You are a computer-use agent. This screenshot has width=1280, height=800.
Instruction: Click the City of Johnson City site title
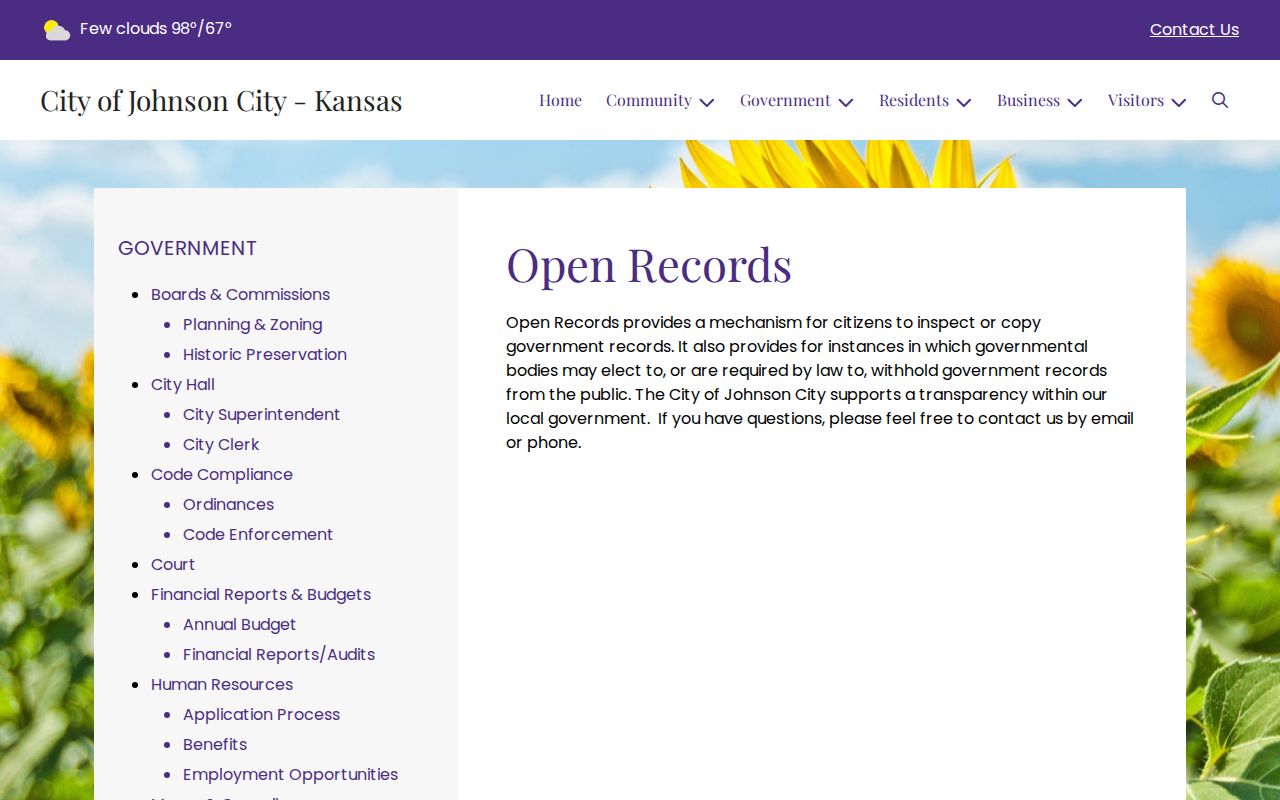point(221,100)
